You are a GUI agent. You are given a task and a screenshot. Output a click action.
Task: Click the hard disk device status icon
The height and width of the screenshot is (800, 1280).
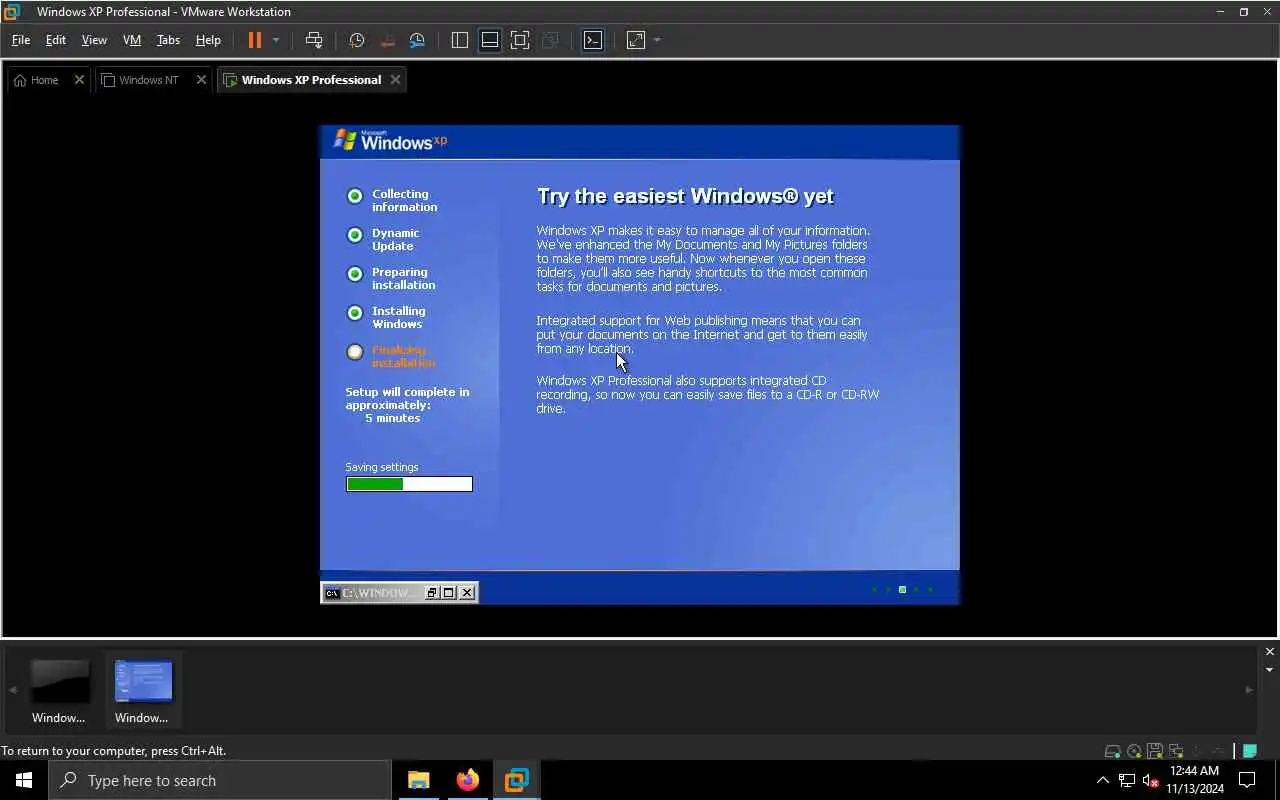[1113, 751]
